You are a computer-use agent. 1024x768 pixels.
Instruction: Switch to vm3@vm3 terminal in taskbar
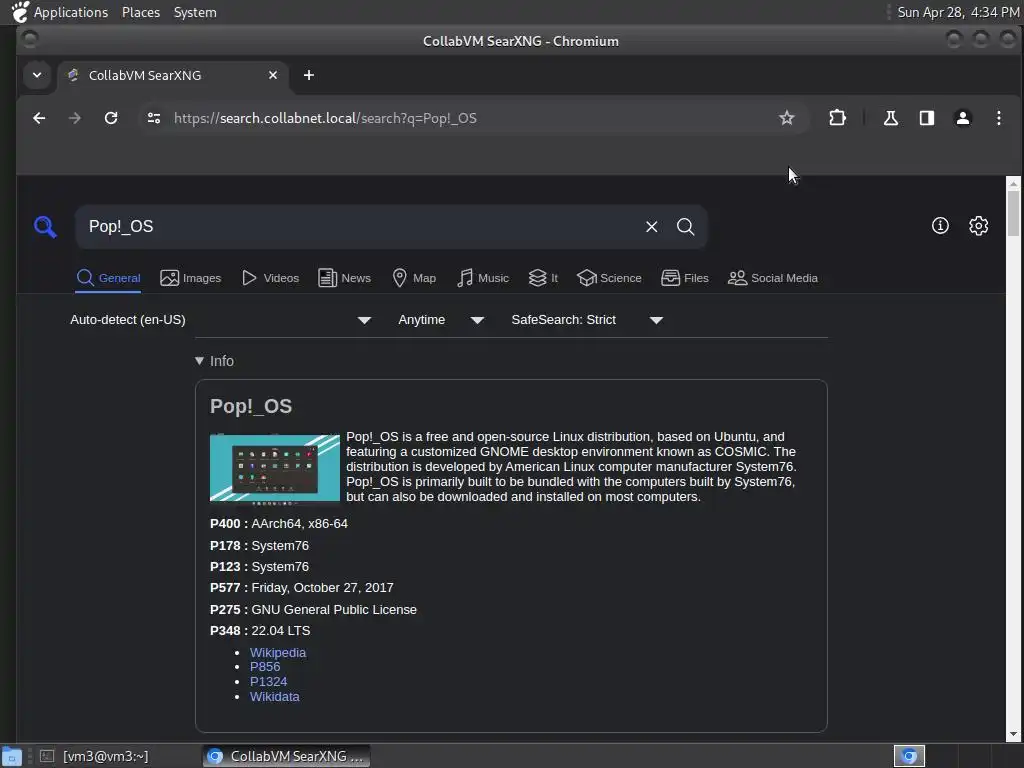pos(94,756)
